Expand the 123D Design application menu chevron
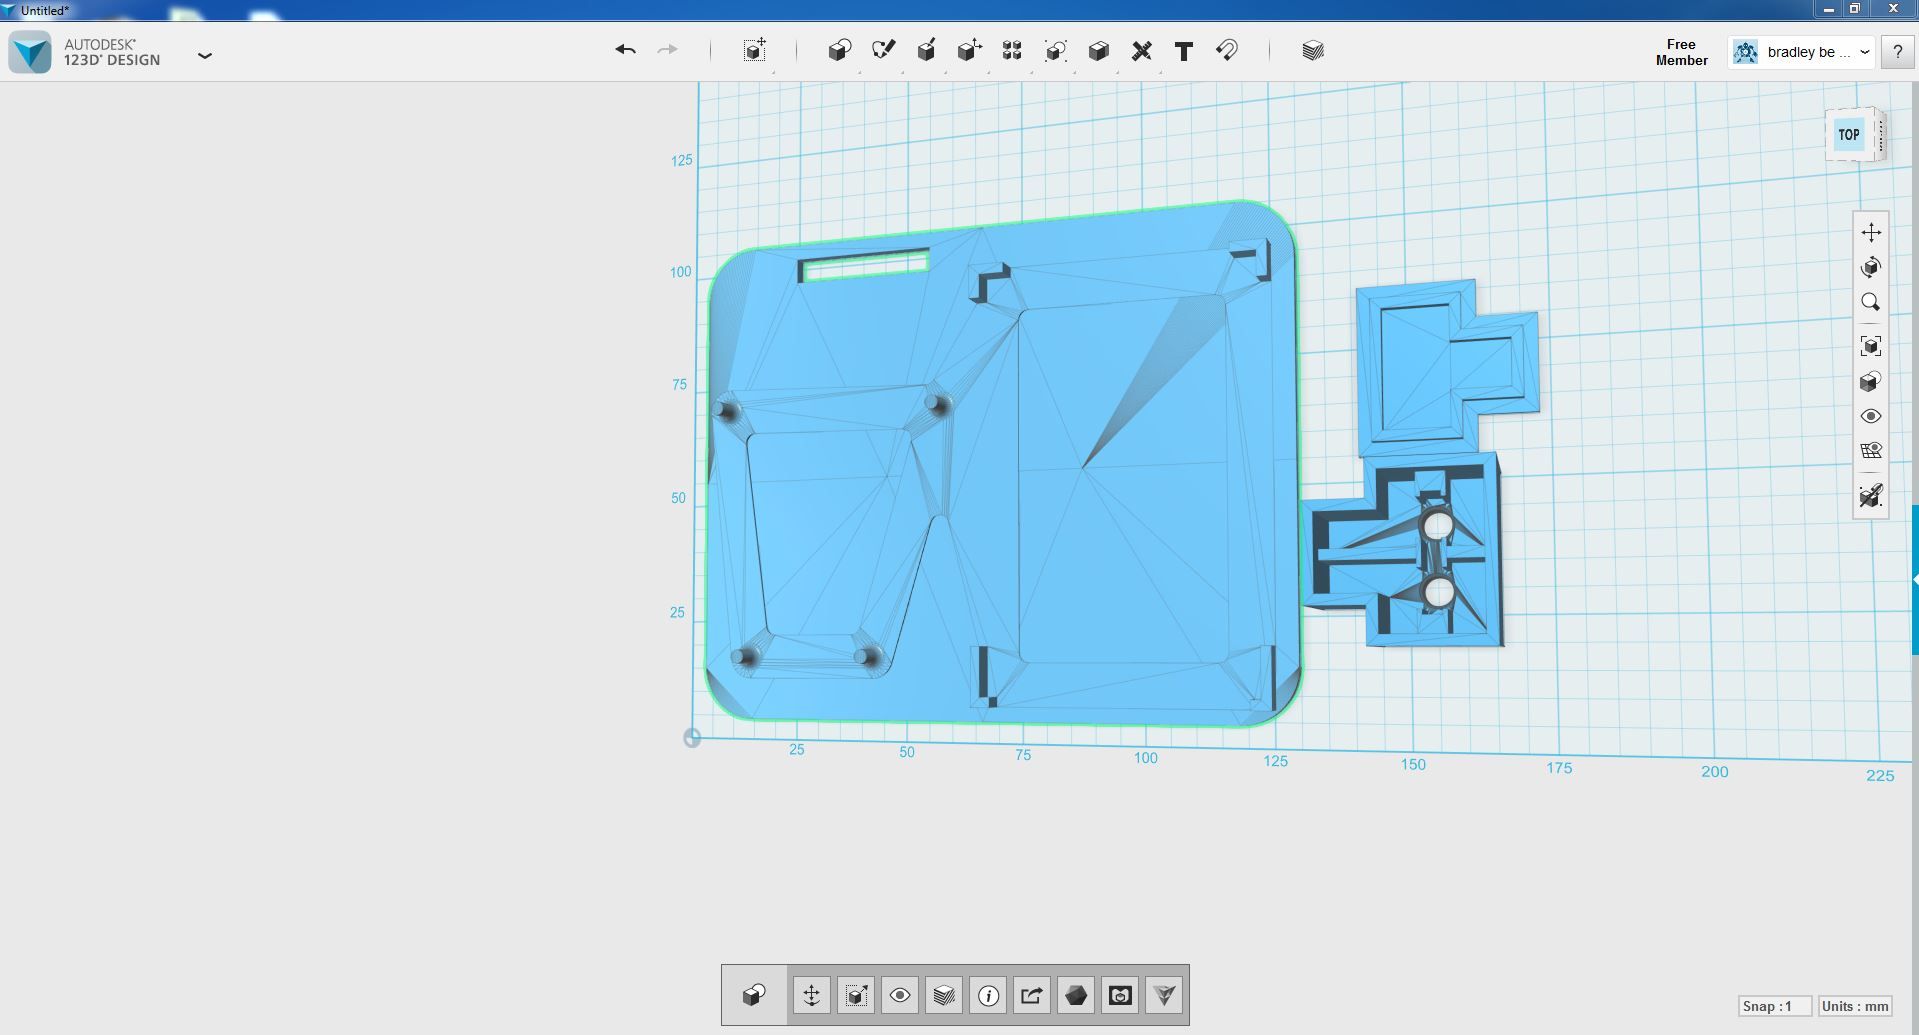Screen dimensions: 1919x1035 pyautogui.click(x=205, y=56)
